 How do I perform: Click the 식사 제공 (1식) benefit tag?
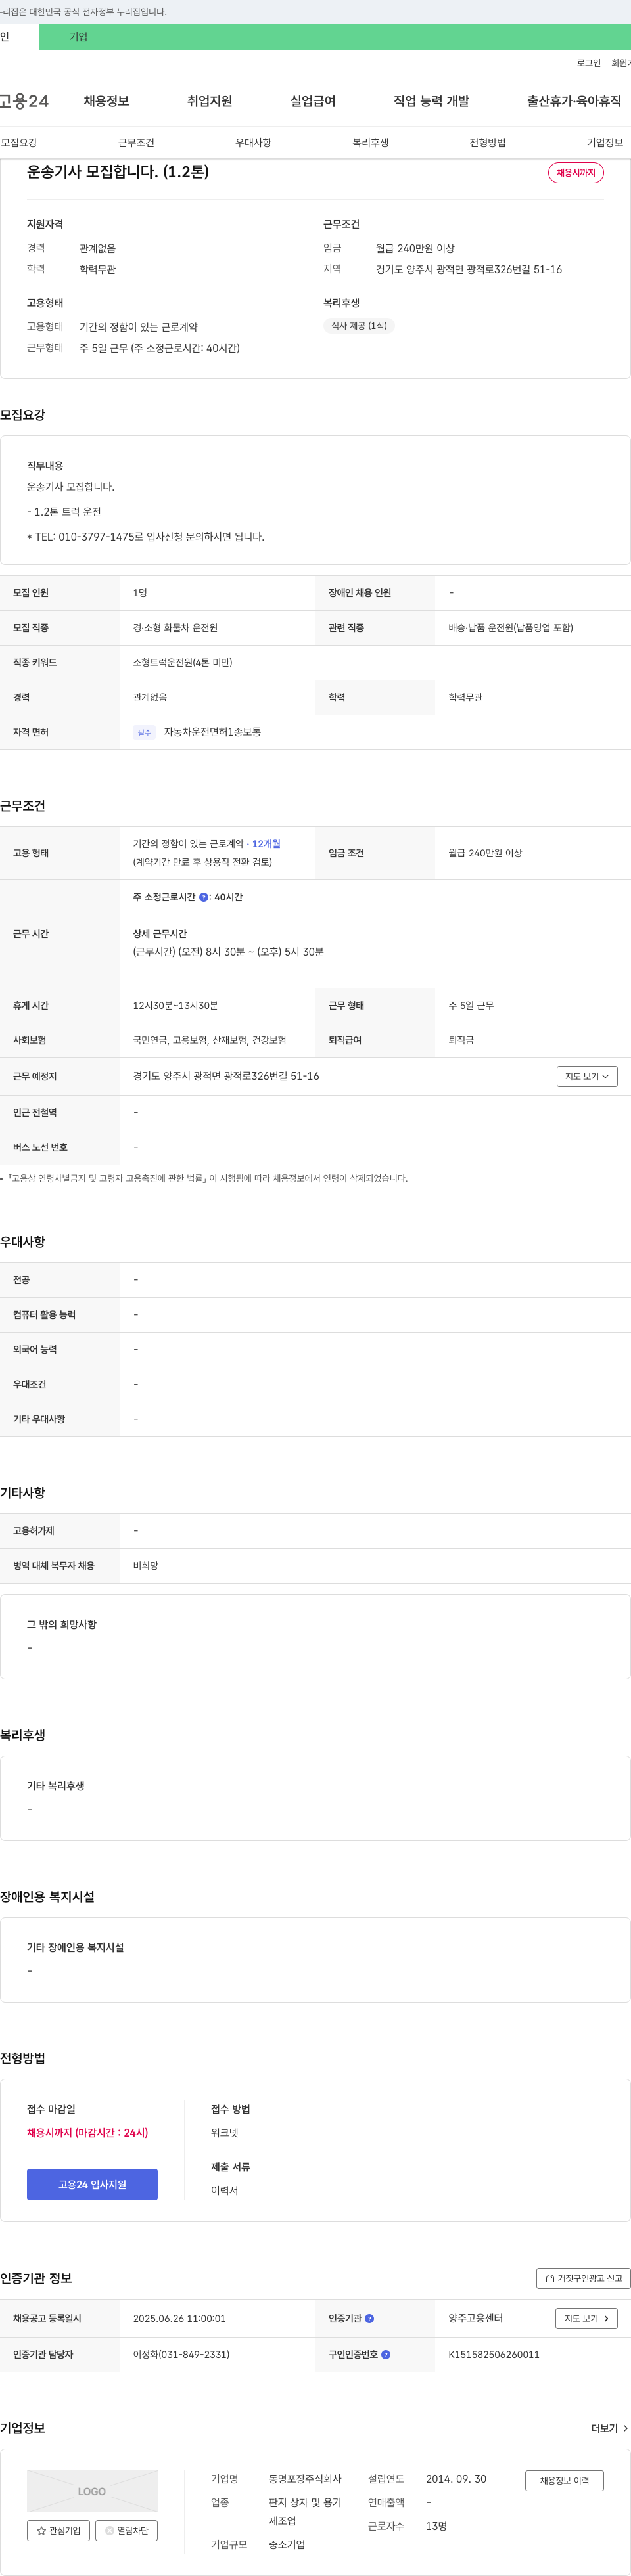click(x=359, y=326)
